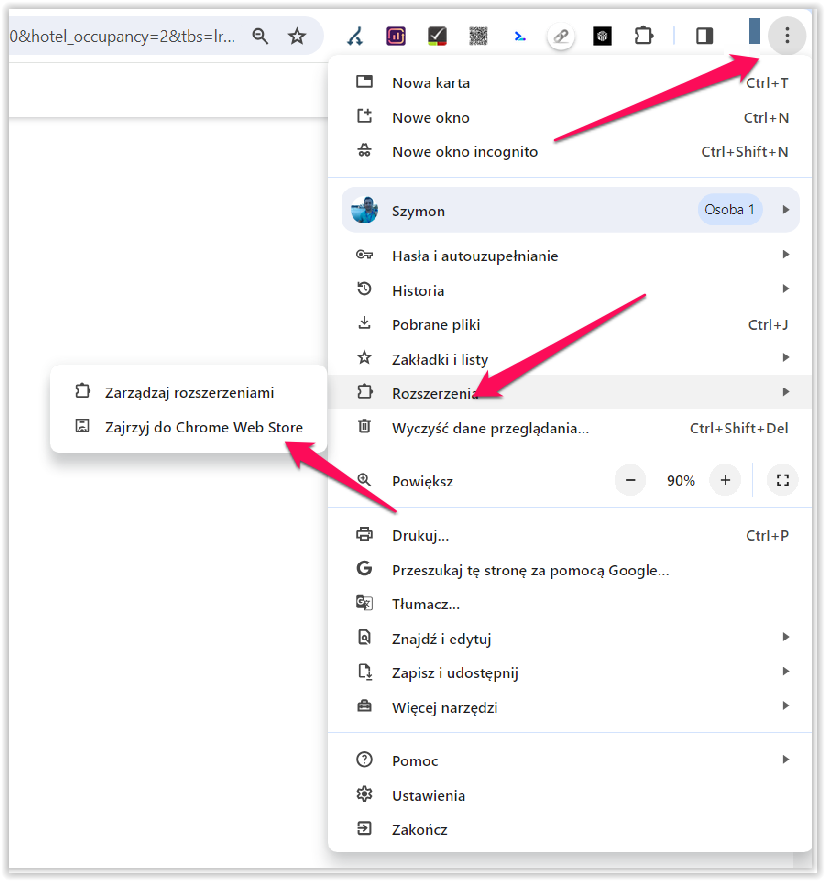The width and height of the screenshot is (825, 881).
Task: Decrease zoom with the minus button
Action: (631, 480)
